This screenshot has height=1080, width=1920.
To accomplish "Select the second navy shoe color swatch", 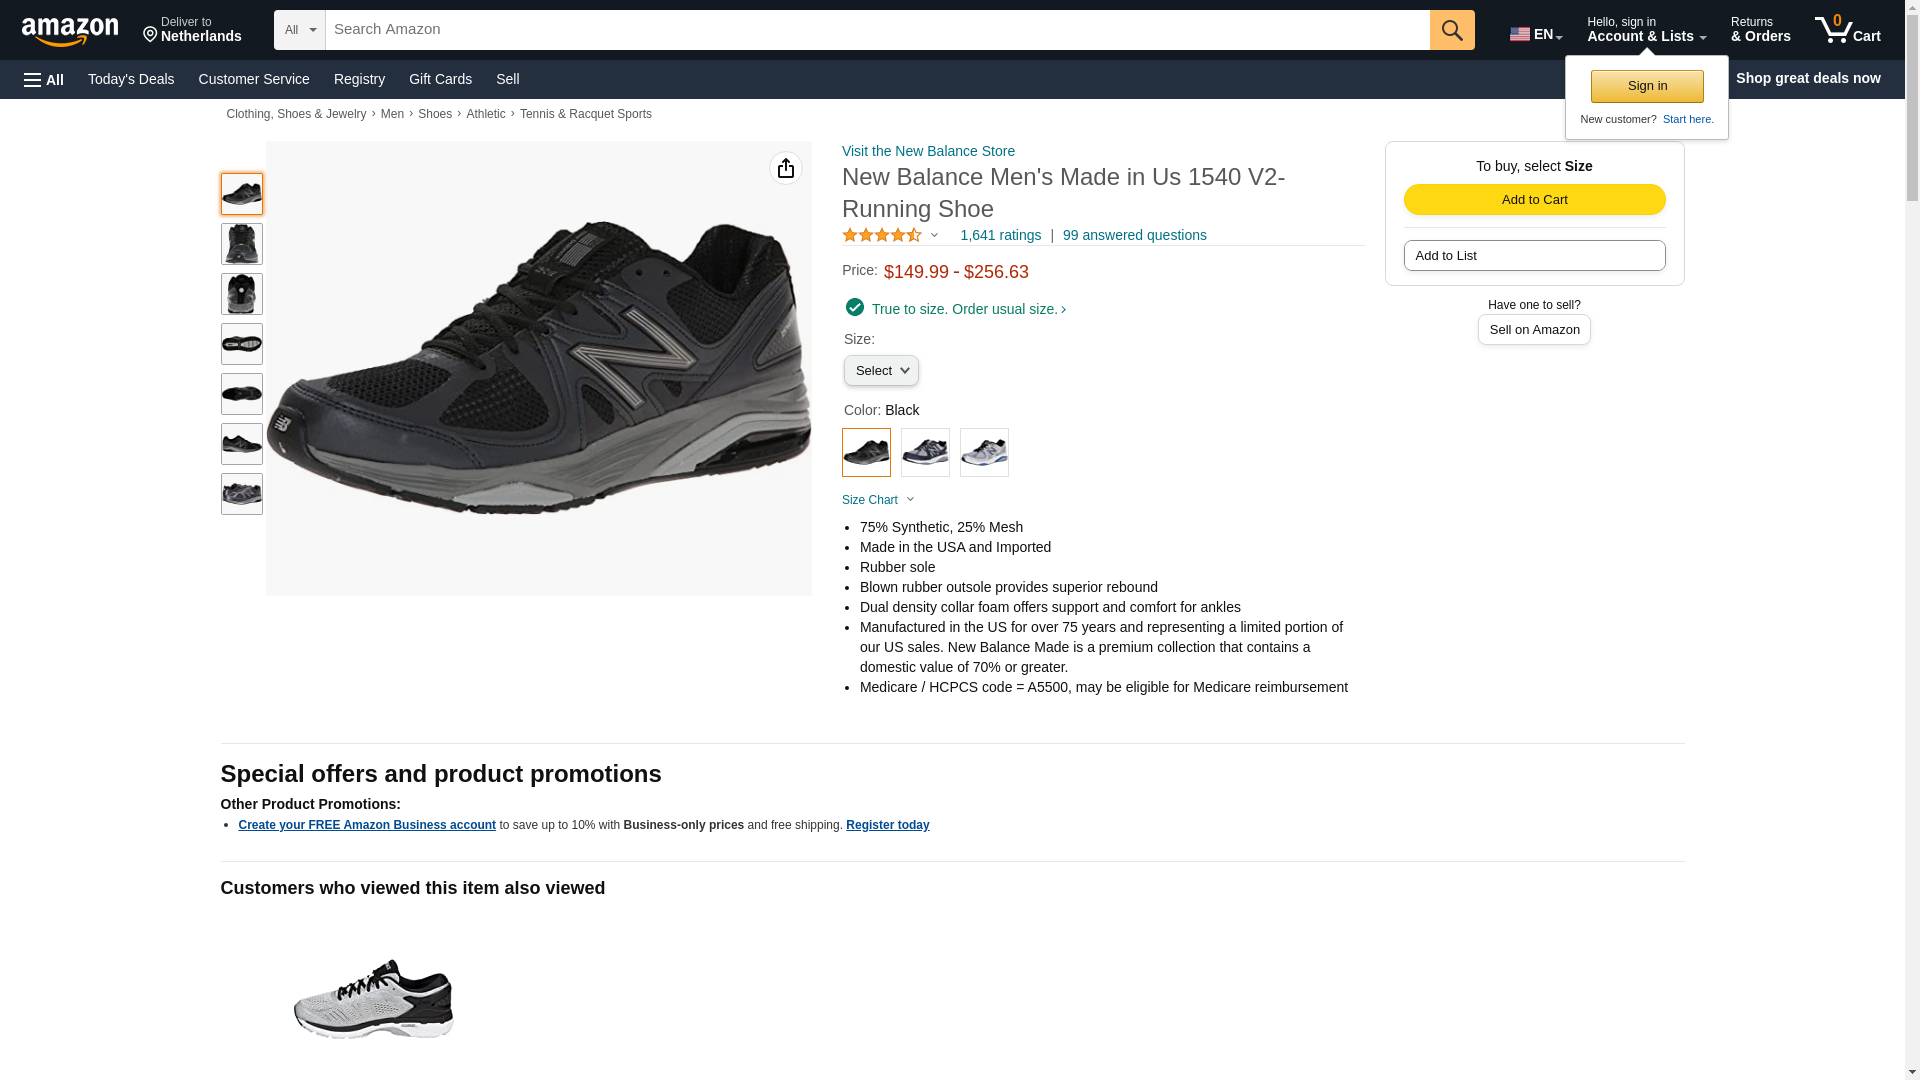I will 925,452.
